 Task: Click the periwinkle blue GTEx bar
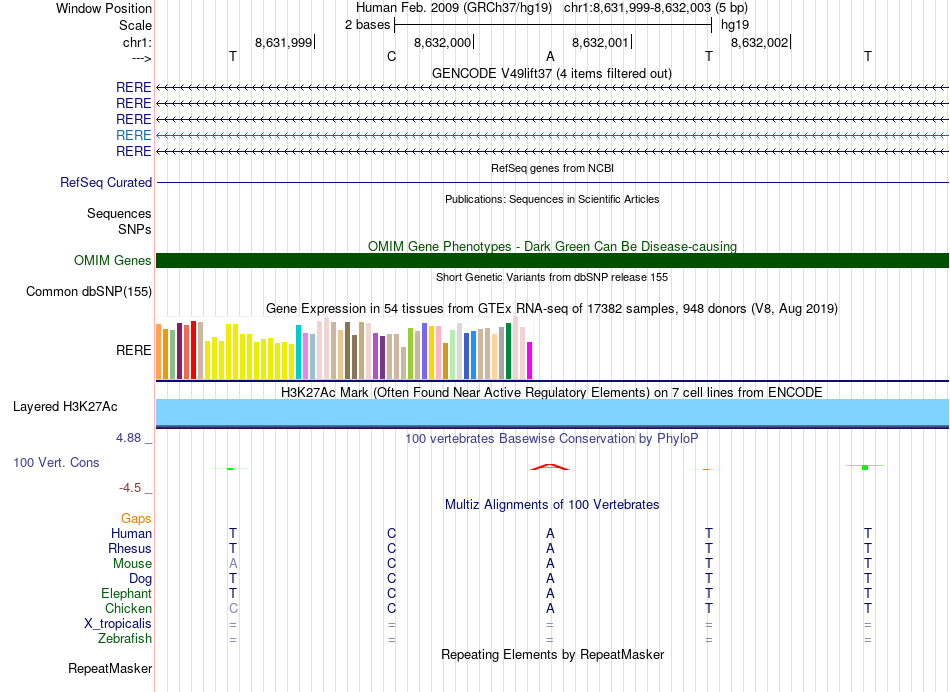424,351
